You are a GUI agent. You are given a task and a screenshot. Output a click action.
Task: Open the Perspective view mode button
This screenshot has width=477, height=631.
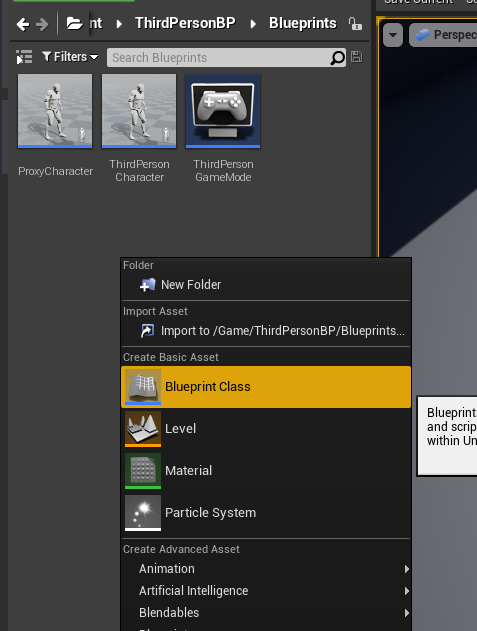pyautogui.click(x=444, y=35)
